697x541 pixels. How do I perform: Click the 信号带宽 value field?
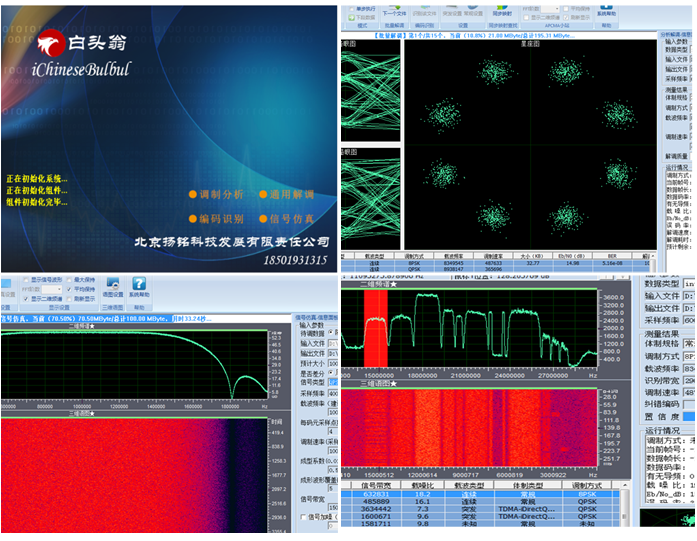point(333,507)
